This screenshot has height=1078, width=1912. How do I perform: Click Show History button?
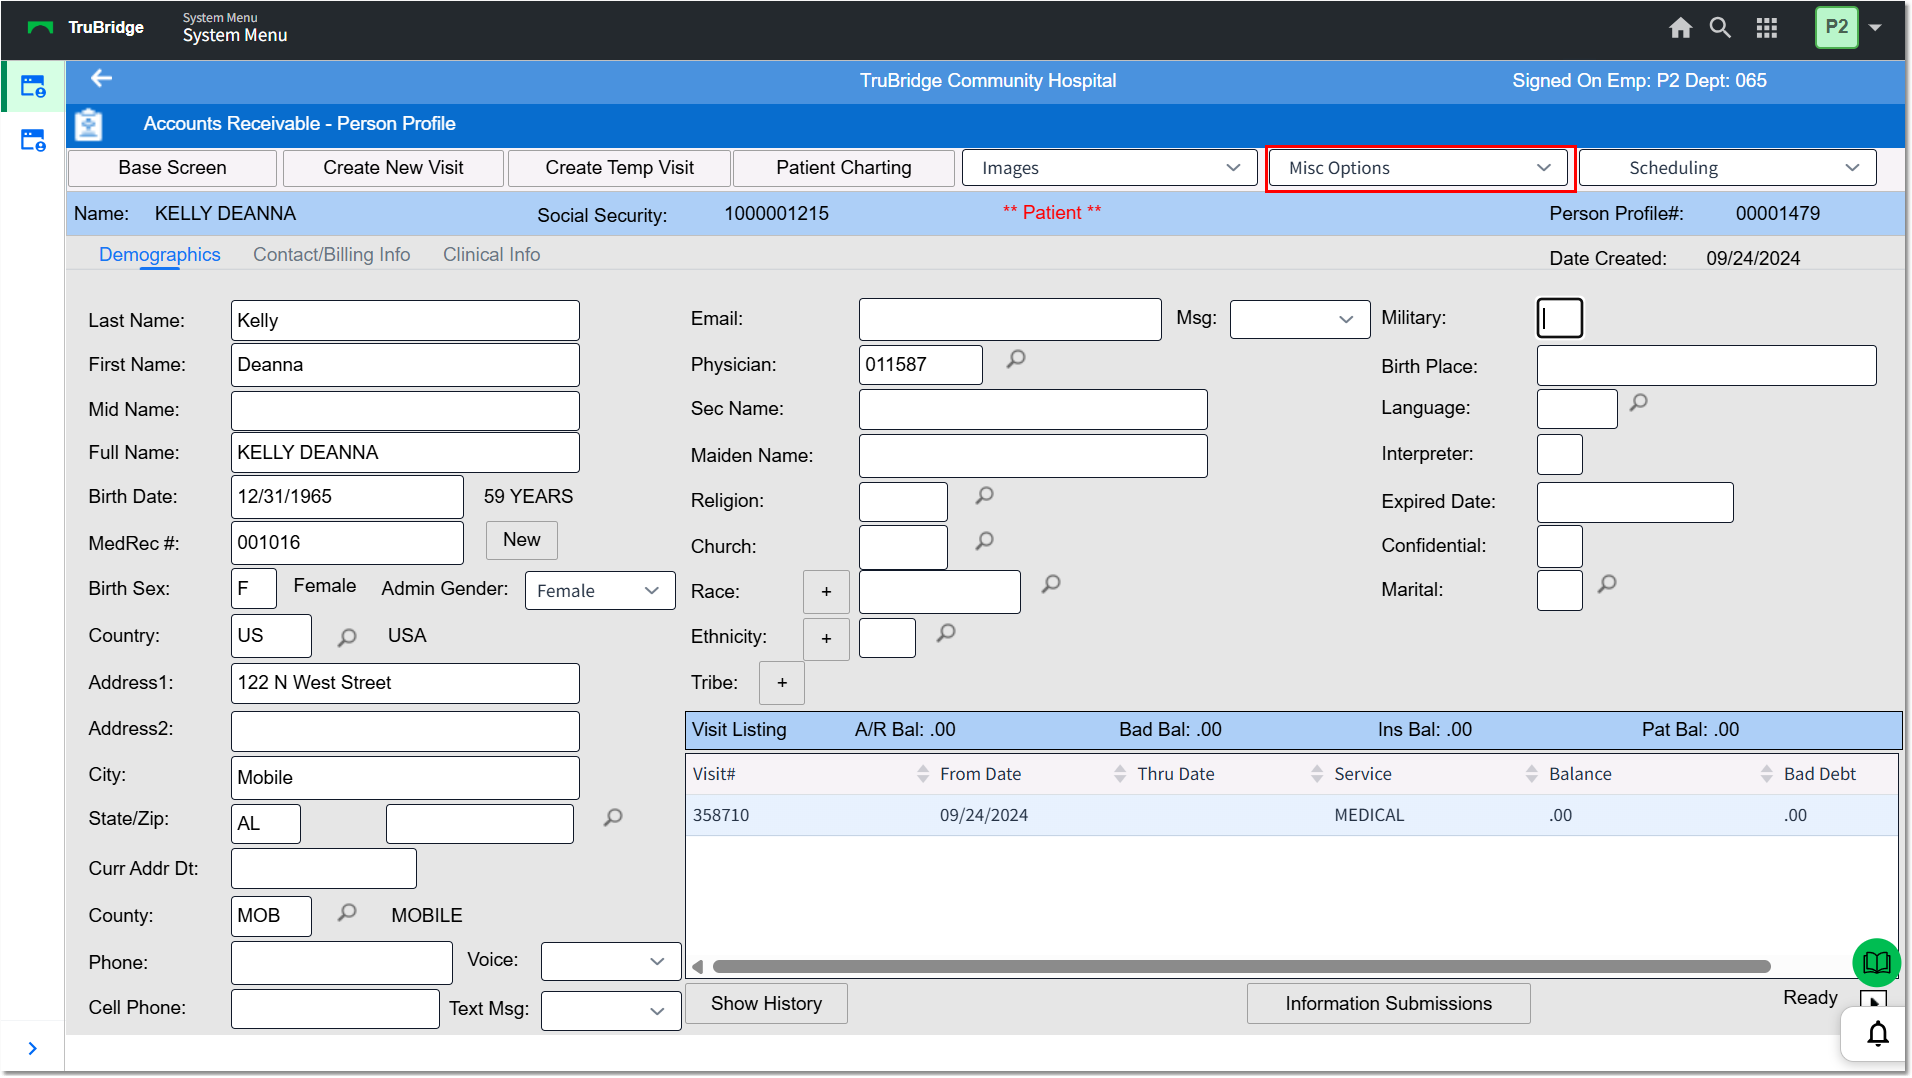coord(766,1003)
